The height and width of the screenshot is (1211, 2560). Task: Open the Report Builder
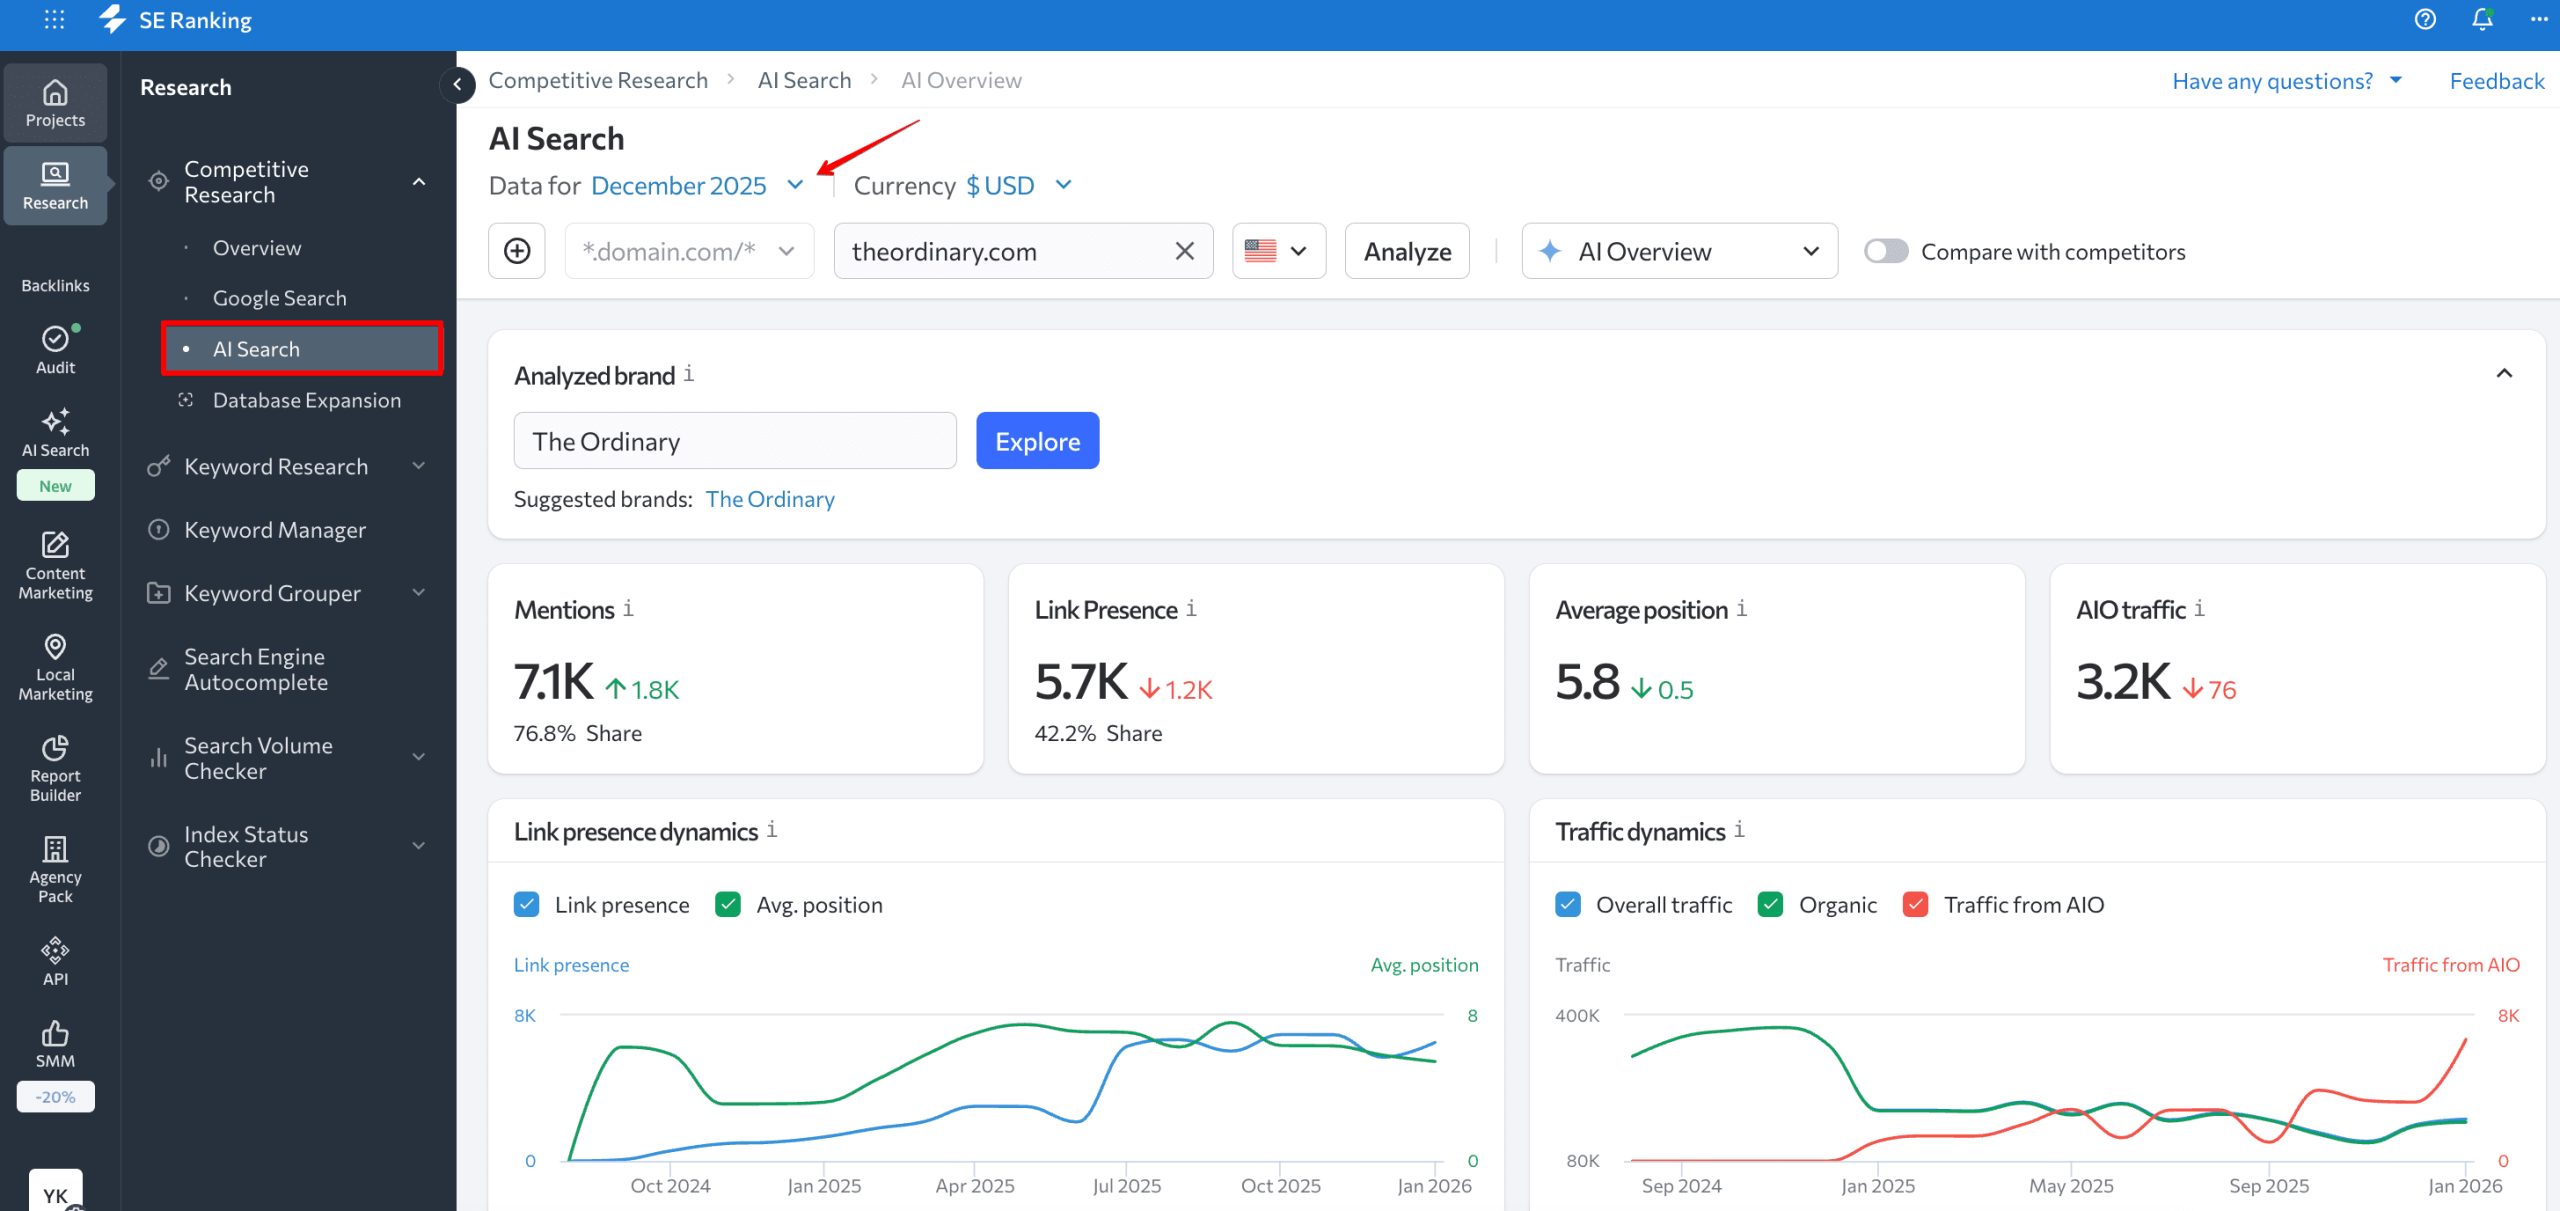55,767
